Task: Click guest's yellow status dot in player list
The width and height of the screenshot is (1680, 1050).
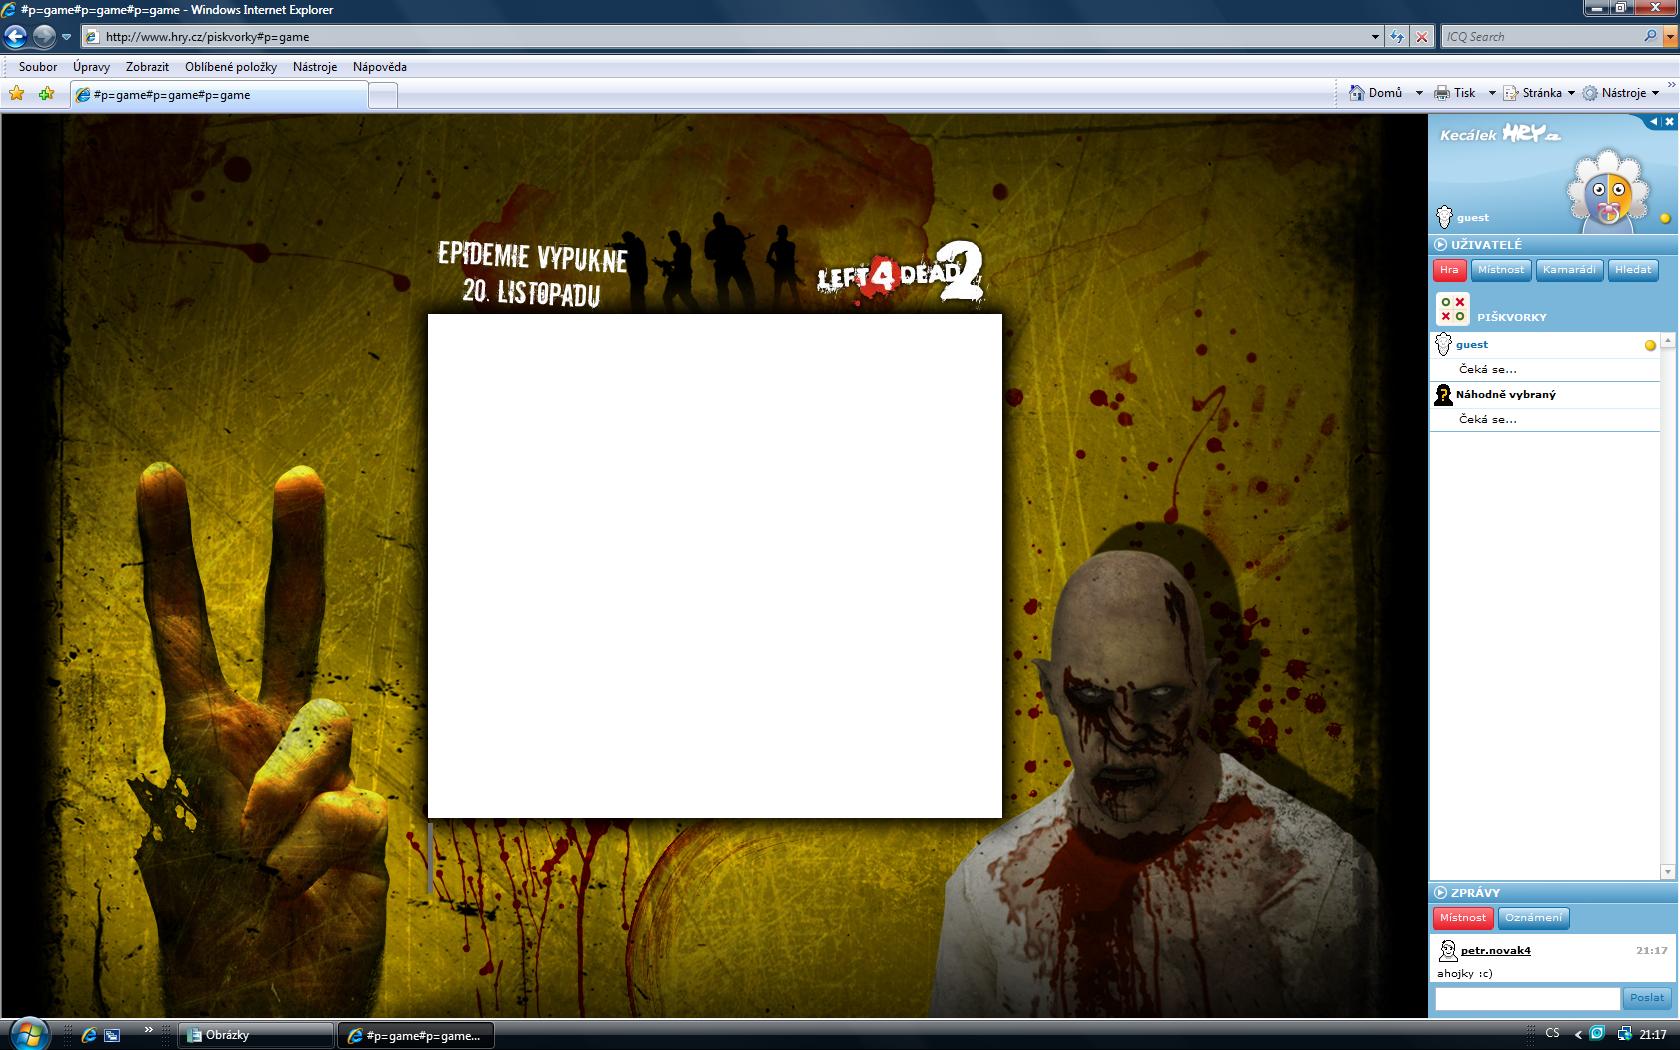Action: tap(1650, 345)
